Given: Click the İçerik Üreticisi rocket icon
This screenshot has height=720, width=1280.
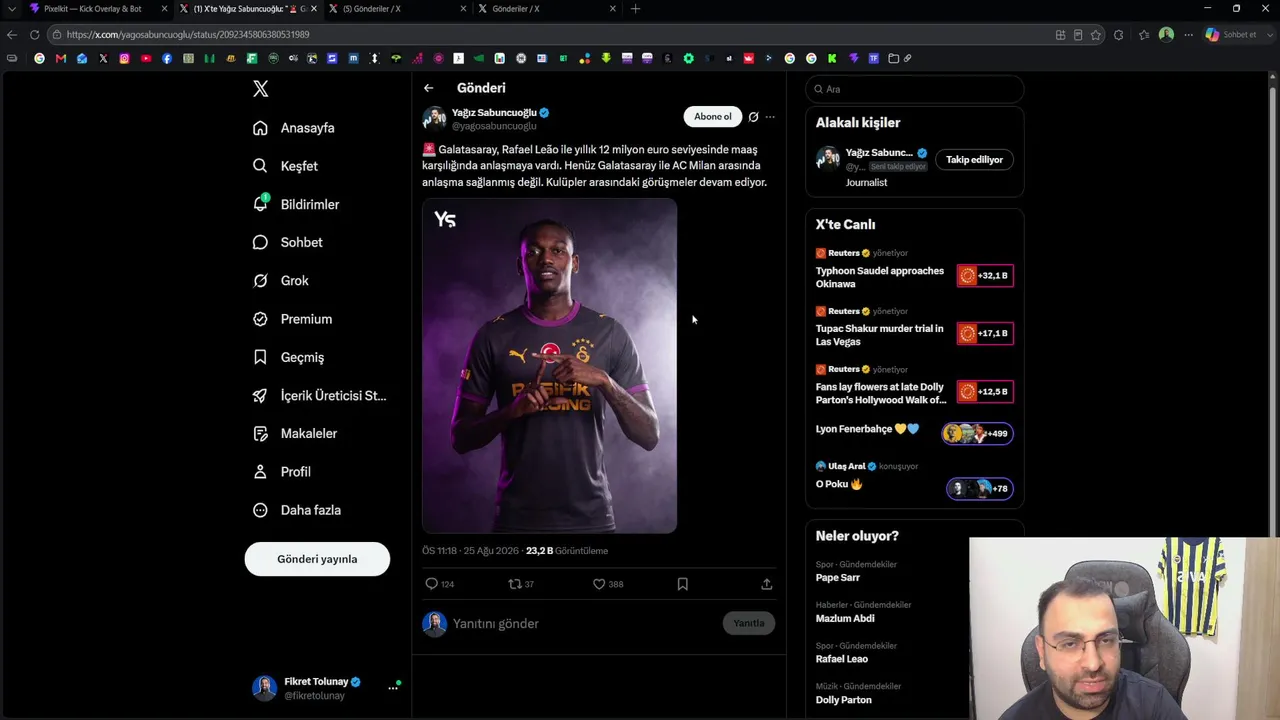Looking at the screenshot, I should click(x=260, y=395).
